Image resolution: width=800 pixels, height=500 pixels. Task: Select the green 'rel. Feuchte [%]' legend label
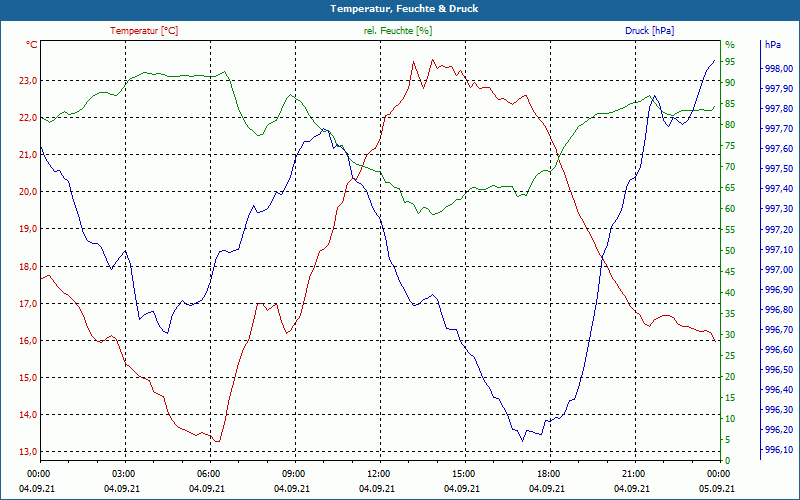(x=397, y=31)
